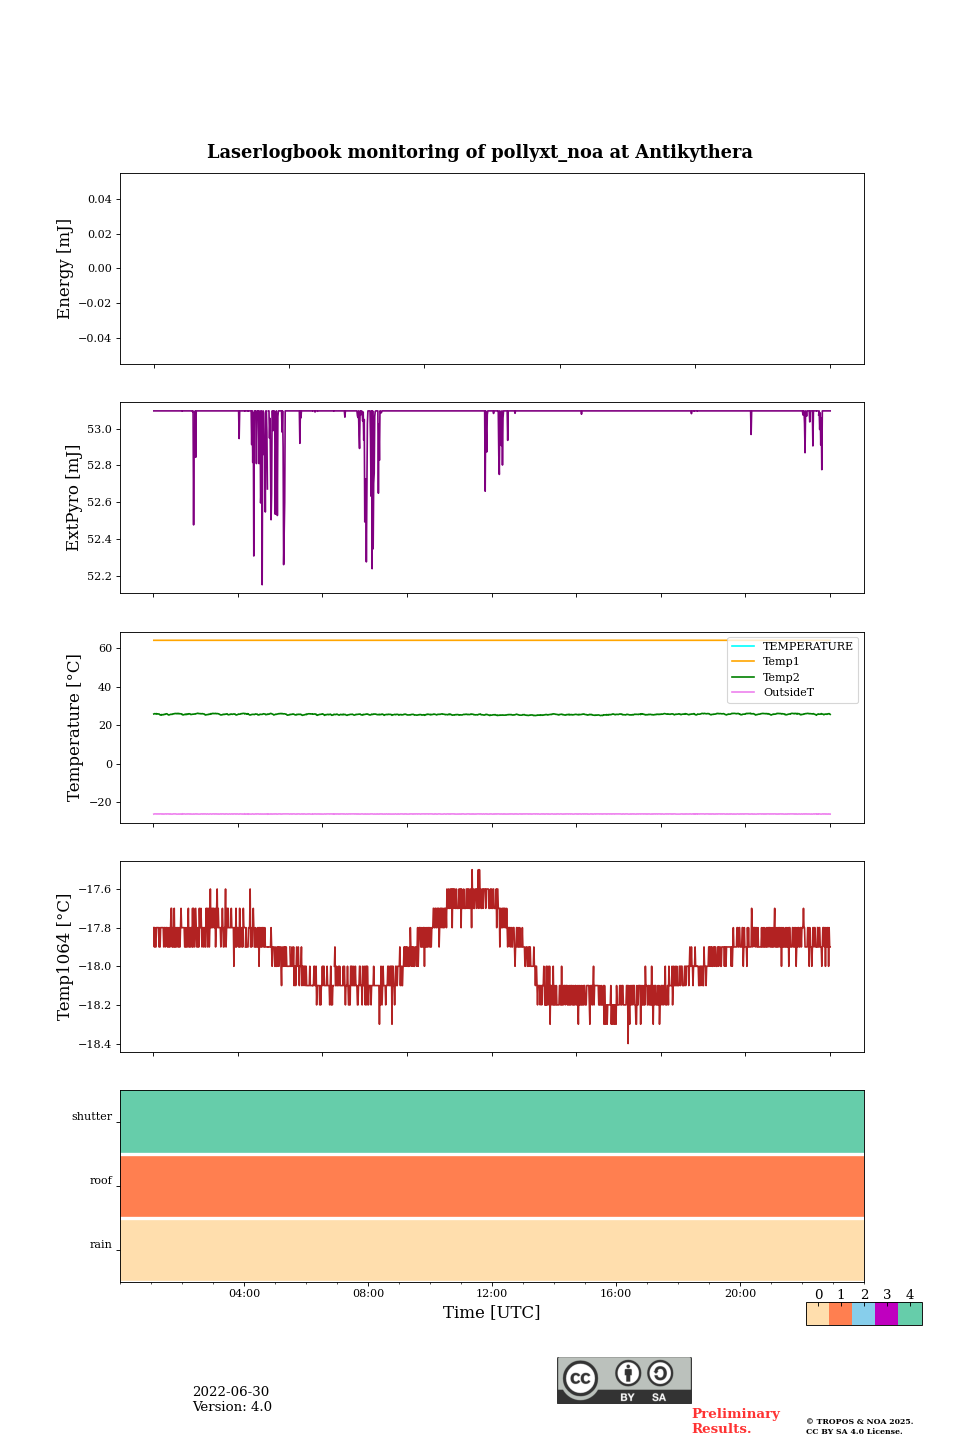
Task: Click the violet OutsideT line near −26
Action: pos(492,814)
